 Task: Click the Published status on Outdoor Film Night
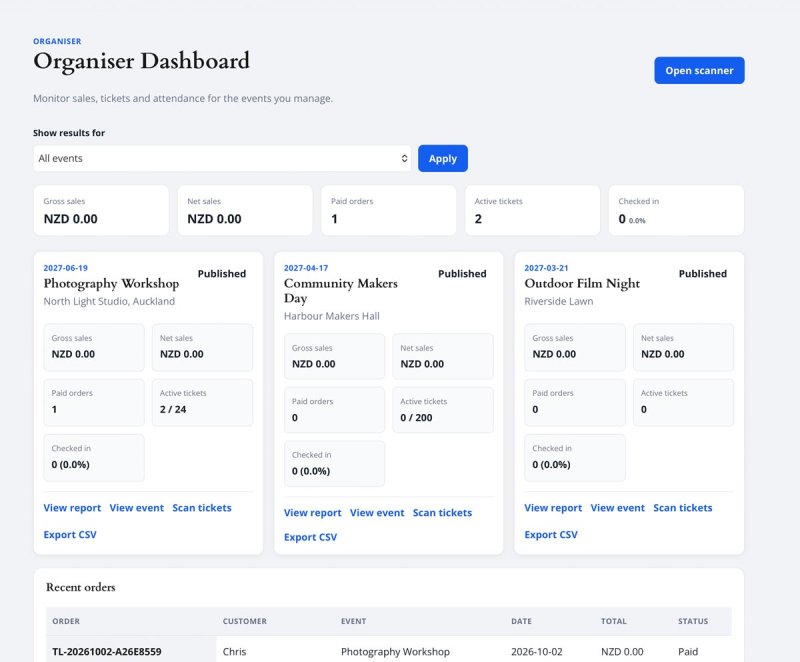tap(703, 274)
